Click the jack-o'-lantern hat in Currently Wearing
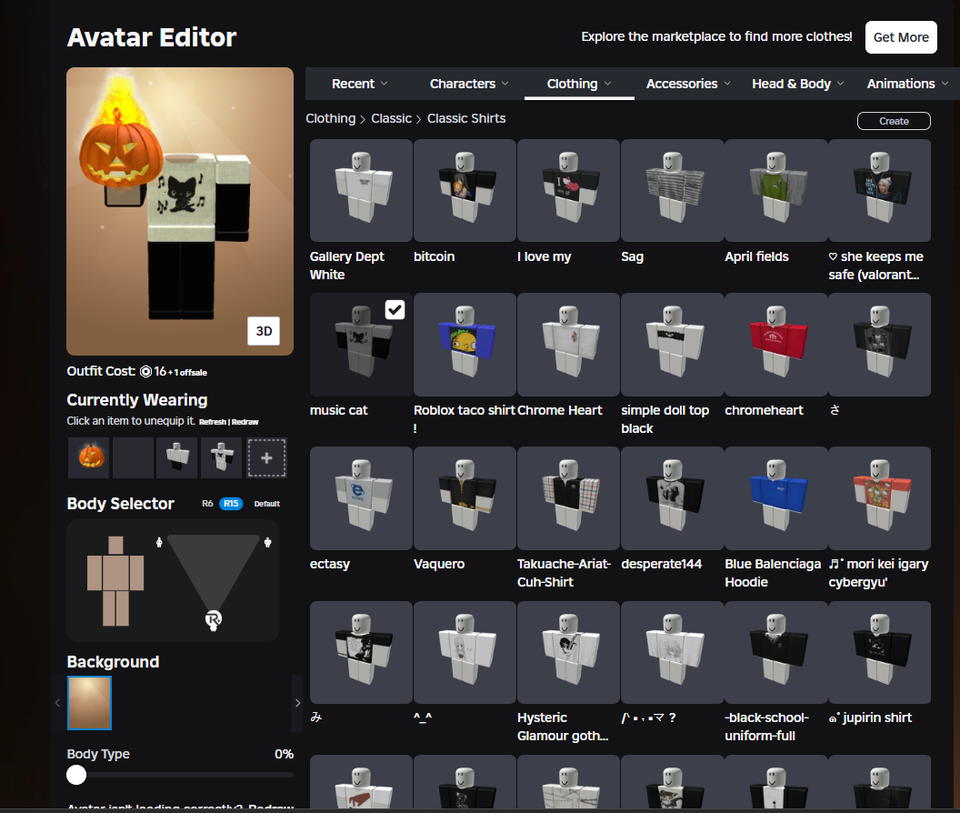960x813 pixels. point(88,457)
